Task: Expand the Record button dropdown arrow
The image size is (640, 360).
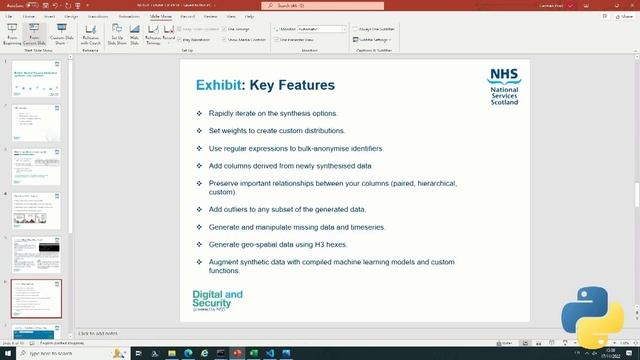Action: coord(169,43)
